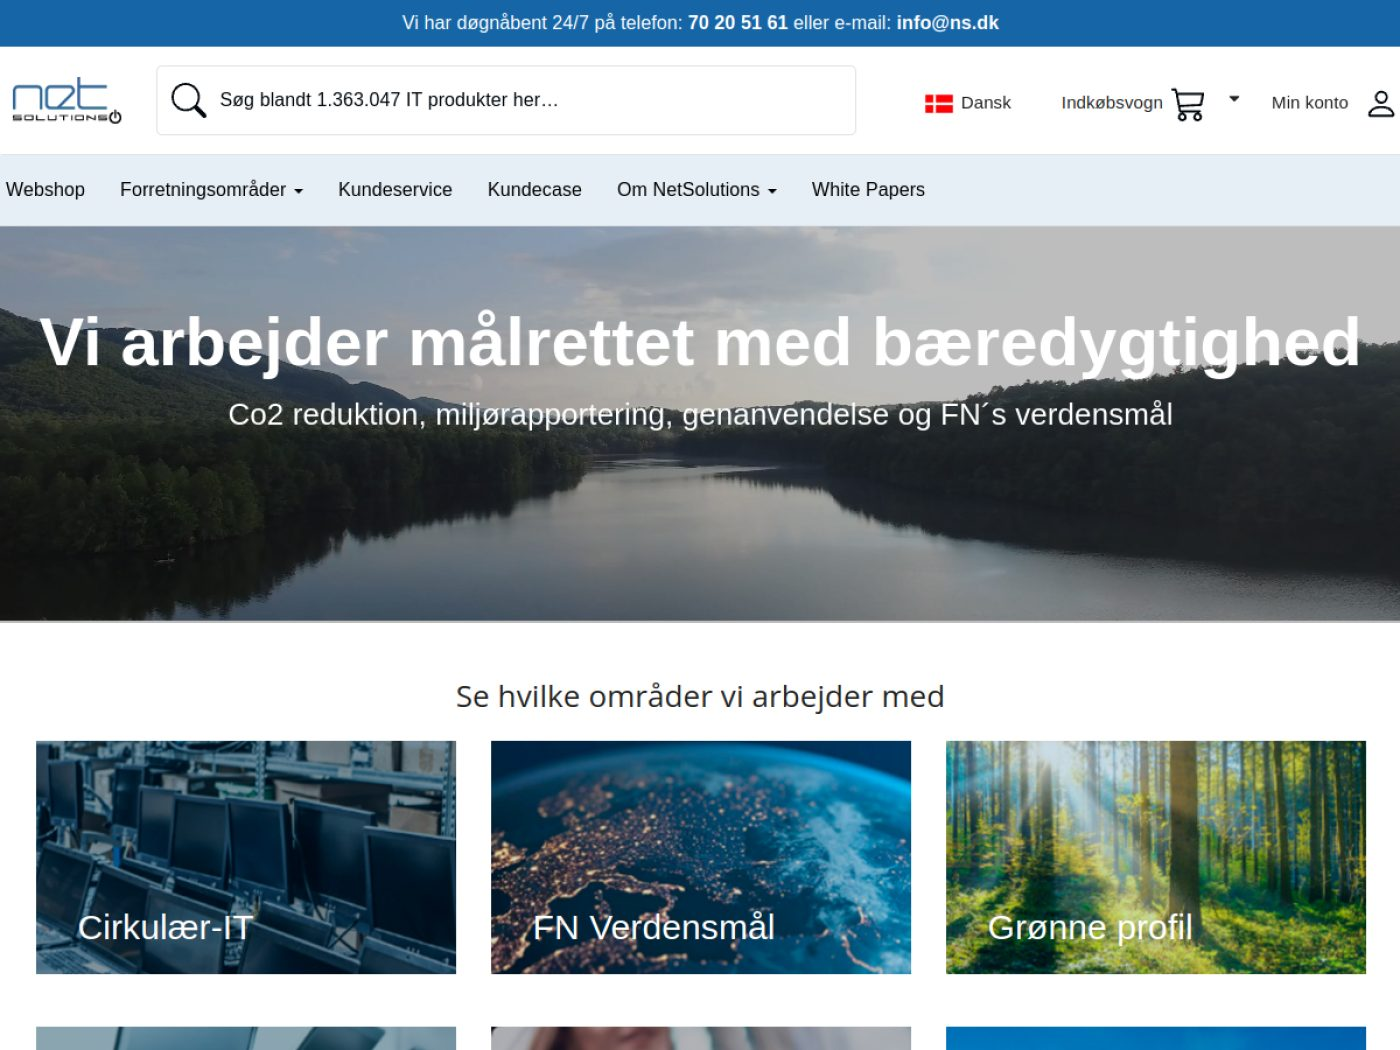The width and height of the screenshot is (1400, 1050).
Task: Open the FN Verdensmål card
Action: point(701,857)
